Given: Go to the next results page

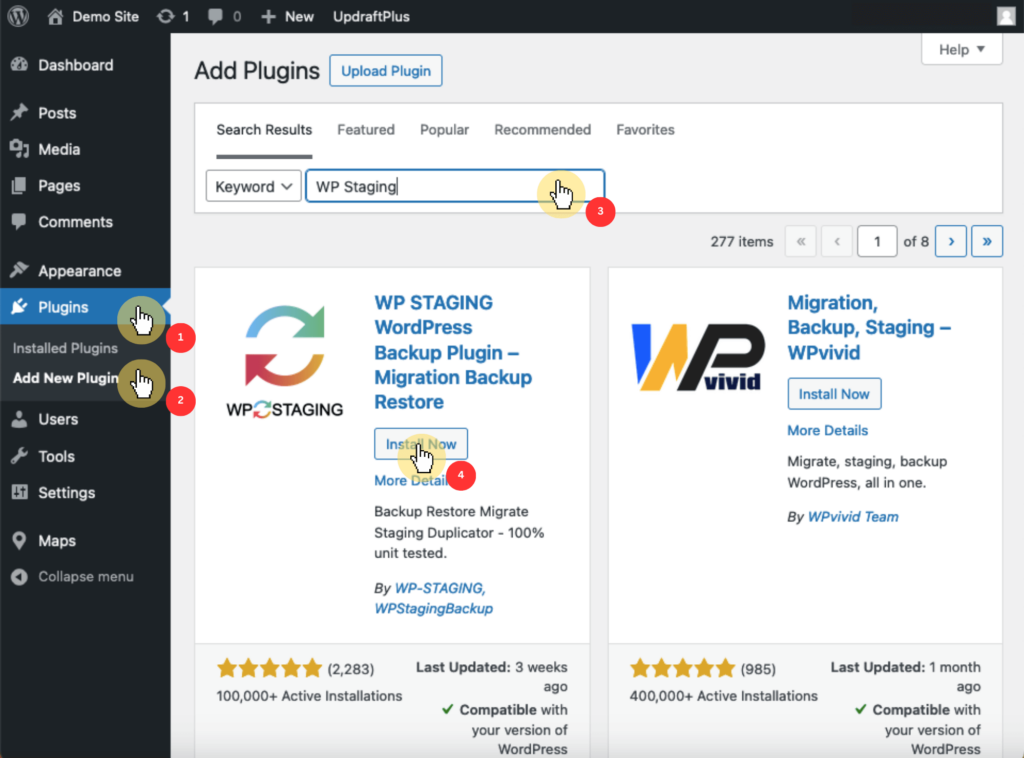Looking at the screenshot, I should 951,242.
